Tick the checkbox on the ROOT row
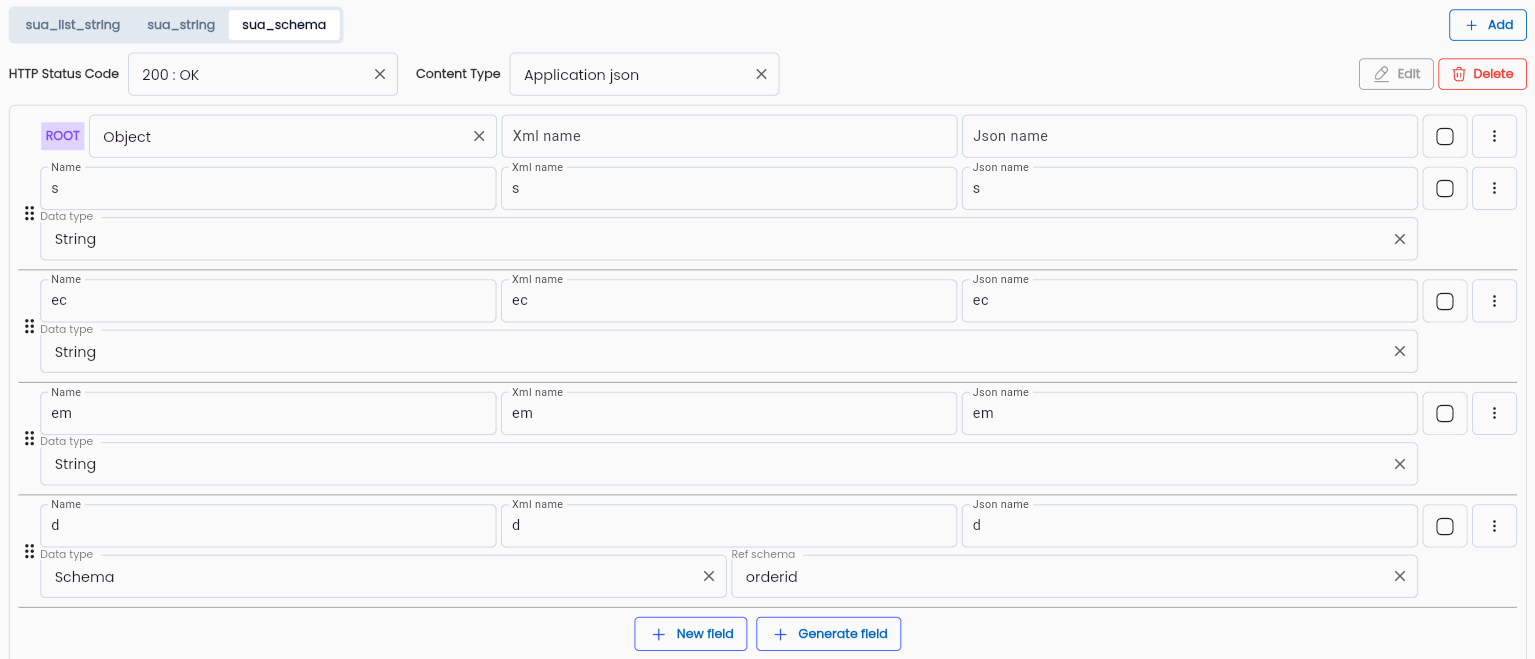Viewport: 1535px width, 659px height. click(1445, 136)
